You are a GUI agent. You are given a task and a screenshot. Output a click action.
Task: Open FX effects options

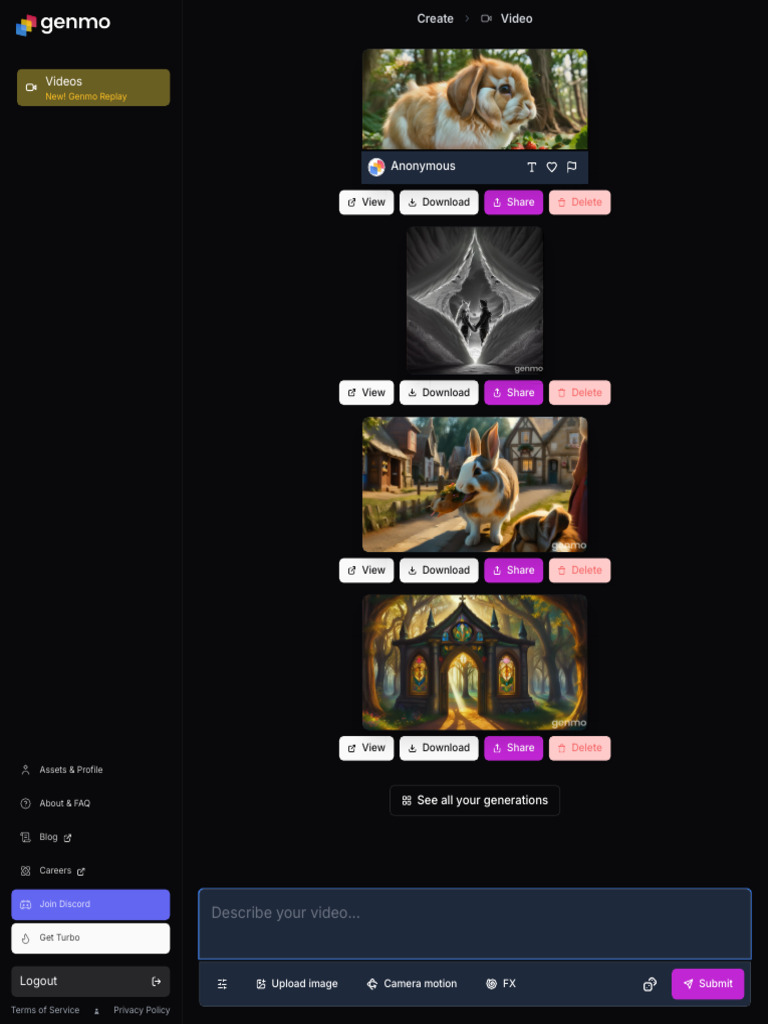point(501,984)
